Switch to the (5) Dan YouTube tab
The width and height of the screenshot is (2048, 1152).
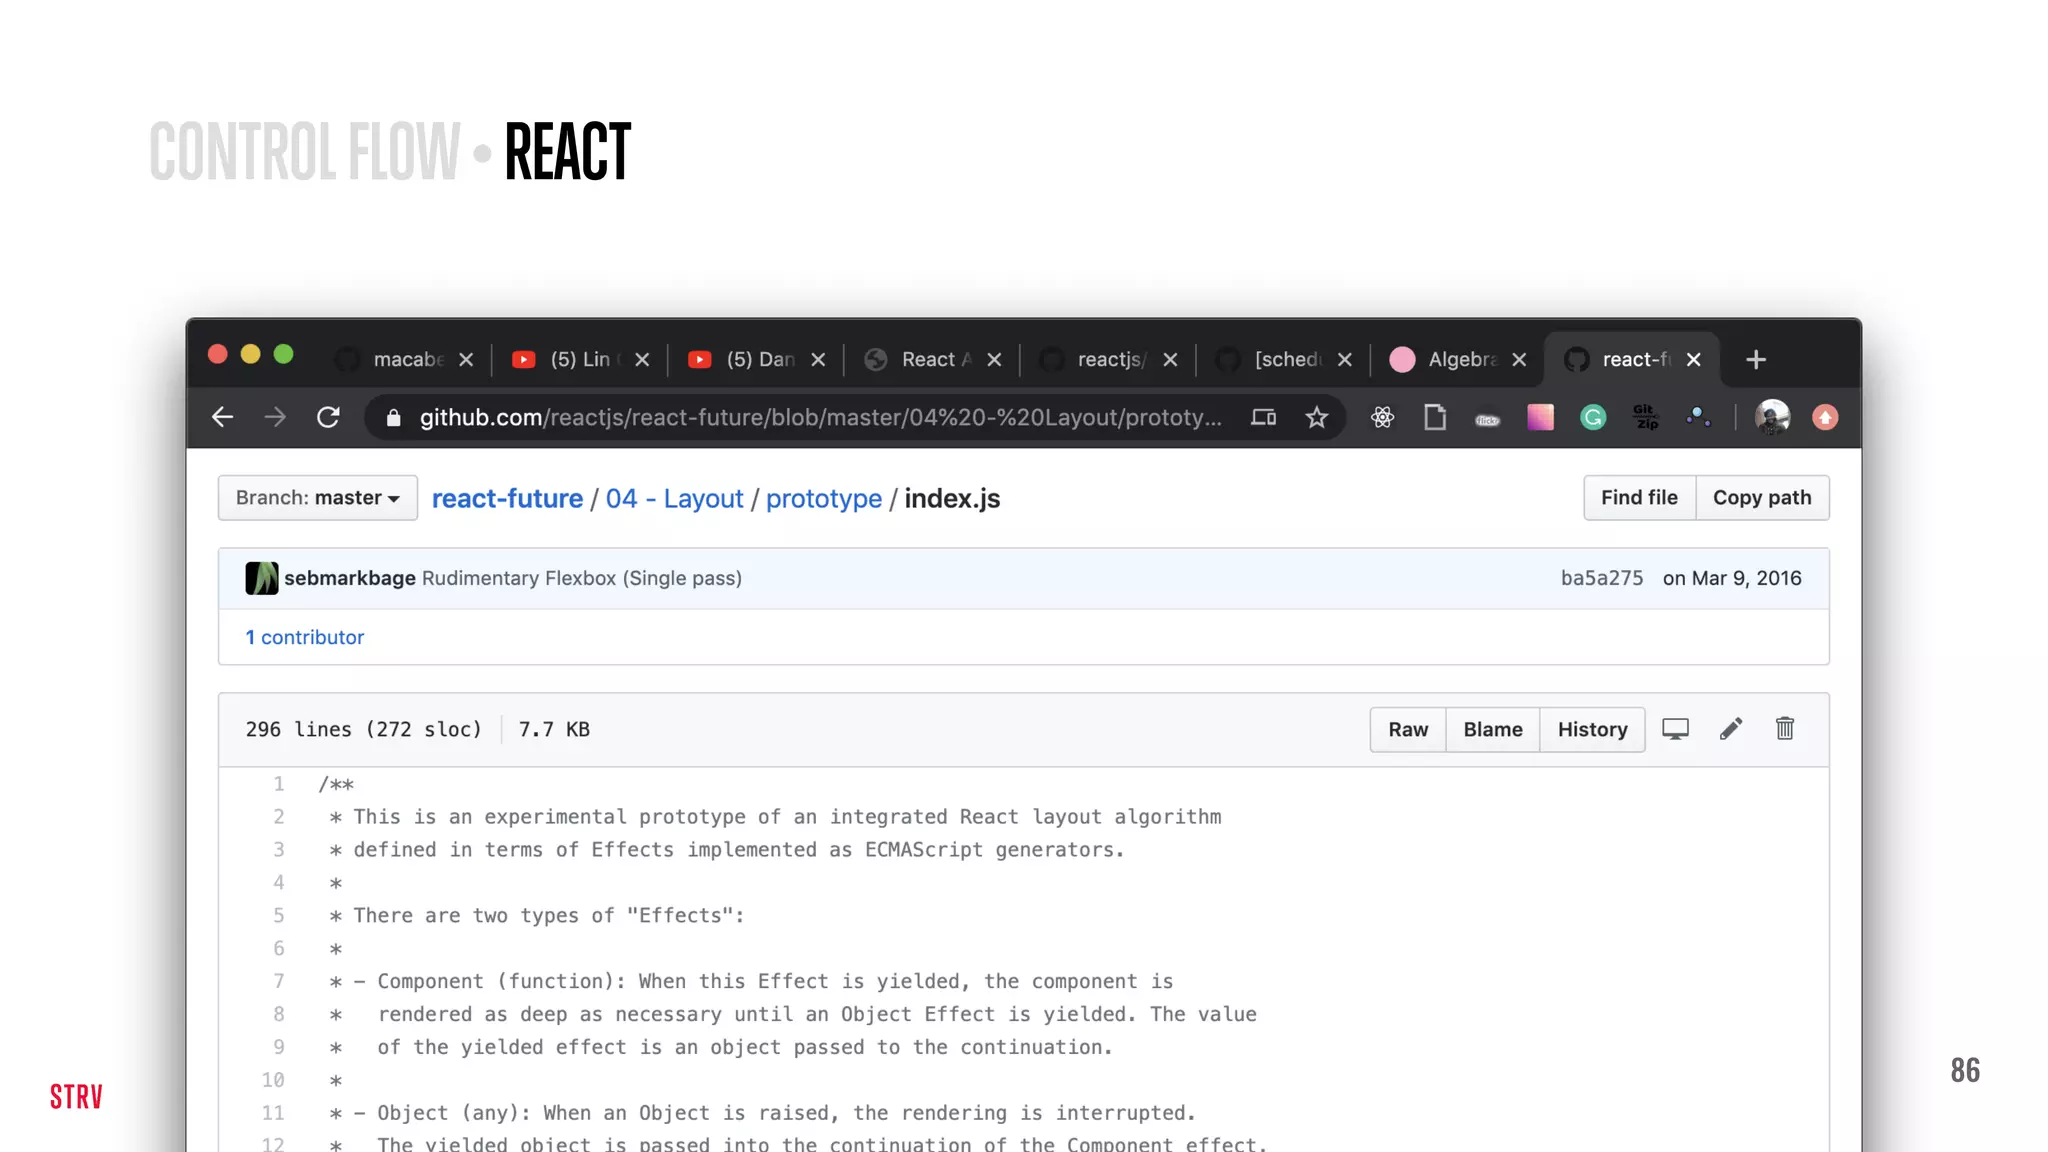(x=757, y=359)
